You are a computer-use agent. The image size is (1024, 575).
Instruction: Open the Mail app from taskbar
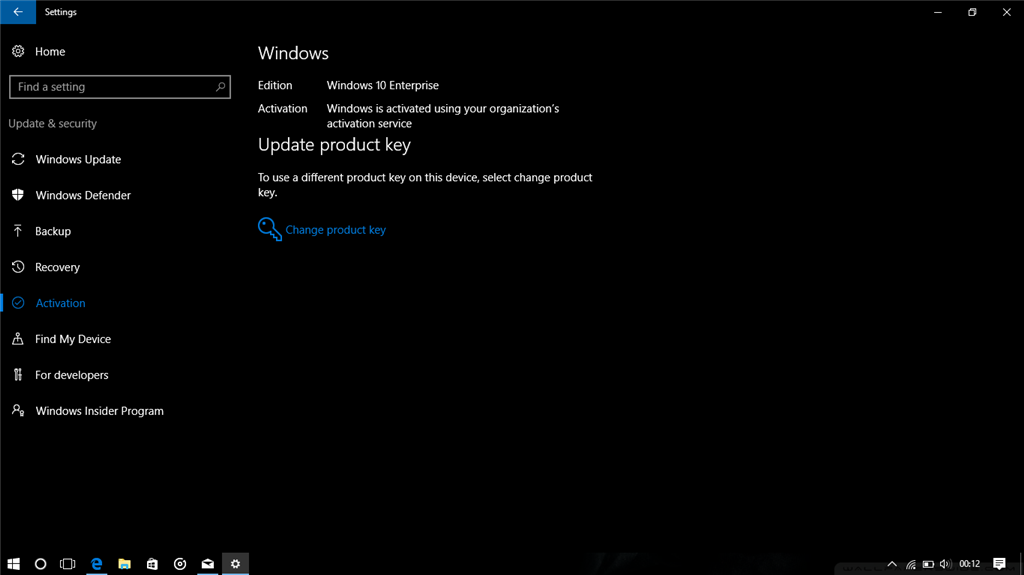click(x=208, y=563)
